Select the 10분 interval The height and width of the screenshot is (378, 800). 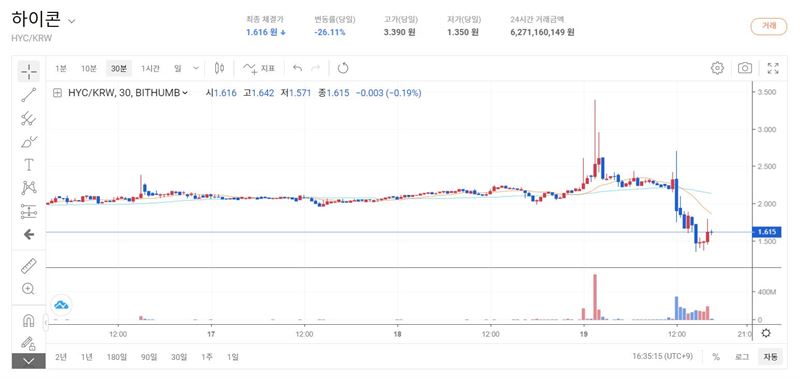point(88,68)
